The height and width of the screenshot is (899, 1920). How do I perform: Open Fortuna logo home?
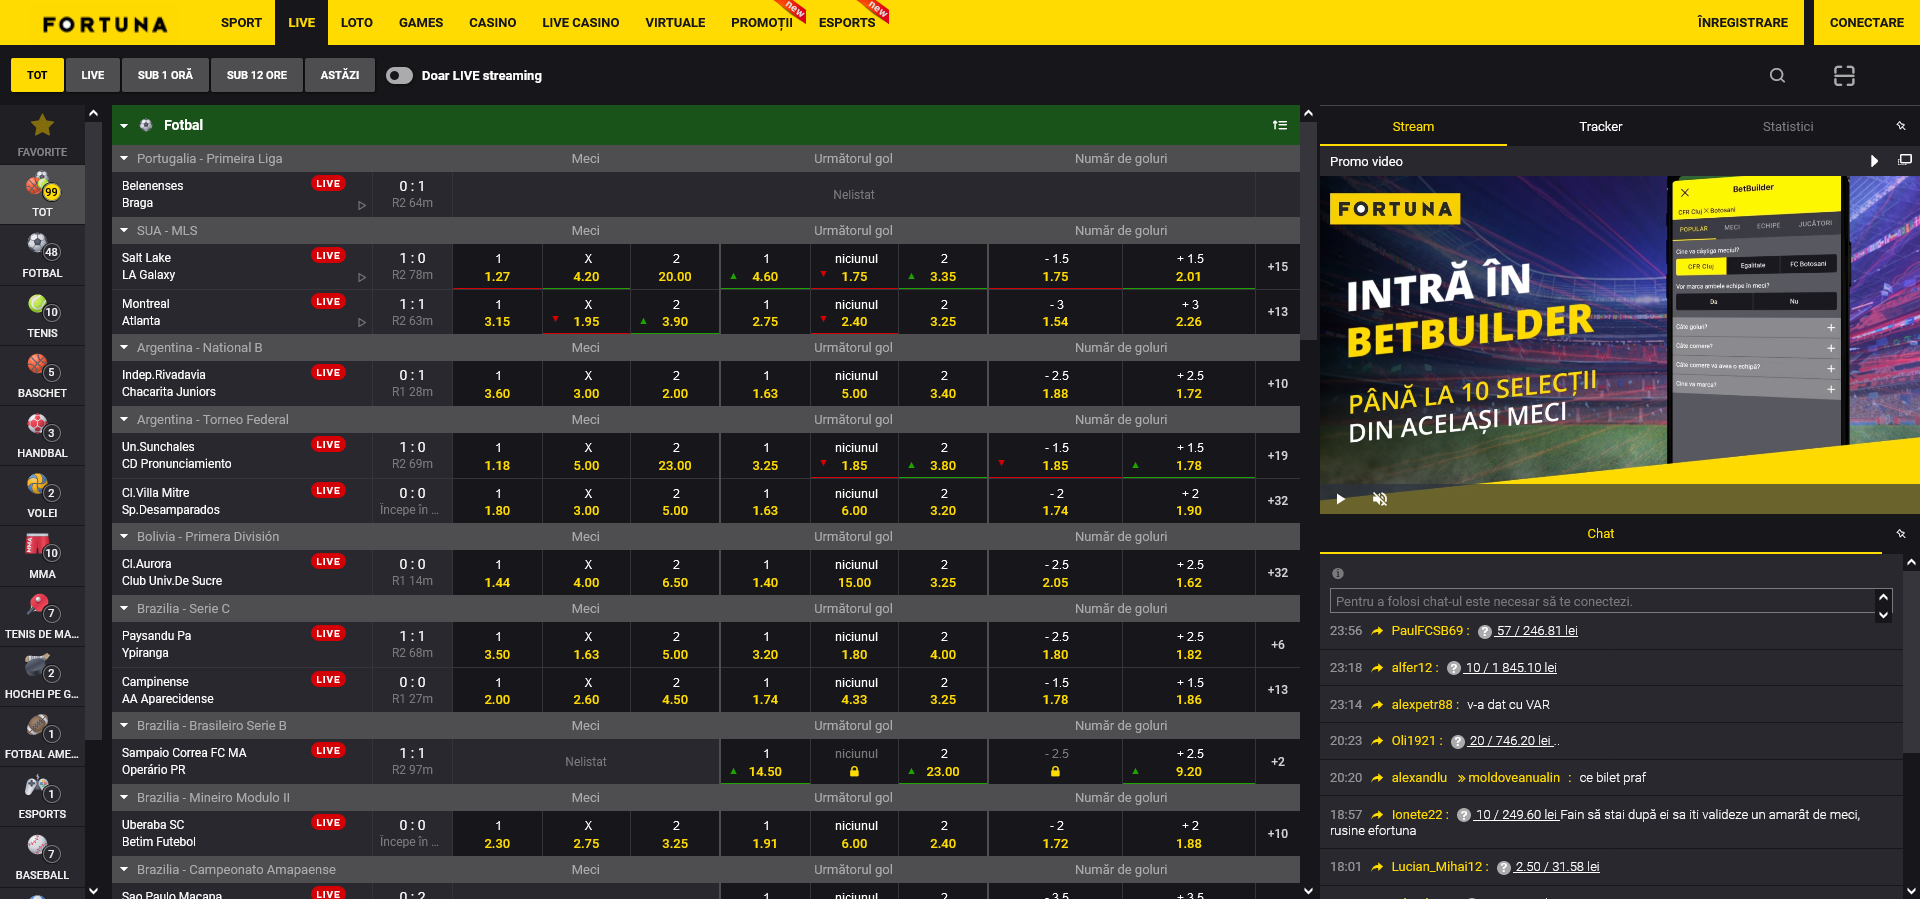pyautogui.click(x=105, y=24)
